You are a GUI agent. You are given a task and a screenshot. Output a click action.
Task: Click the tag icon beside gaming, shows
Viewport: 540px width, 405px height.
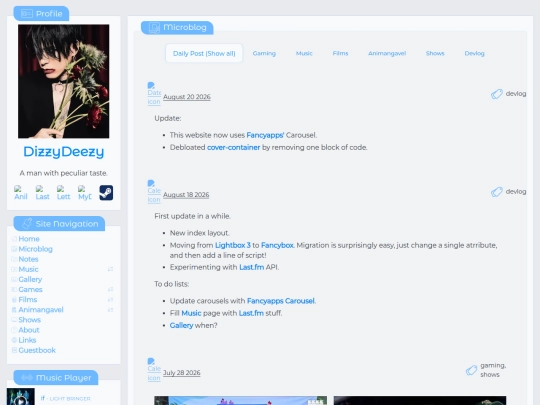471,370
